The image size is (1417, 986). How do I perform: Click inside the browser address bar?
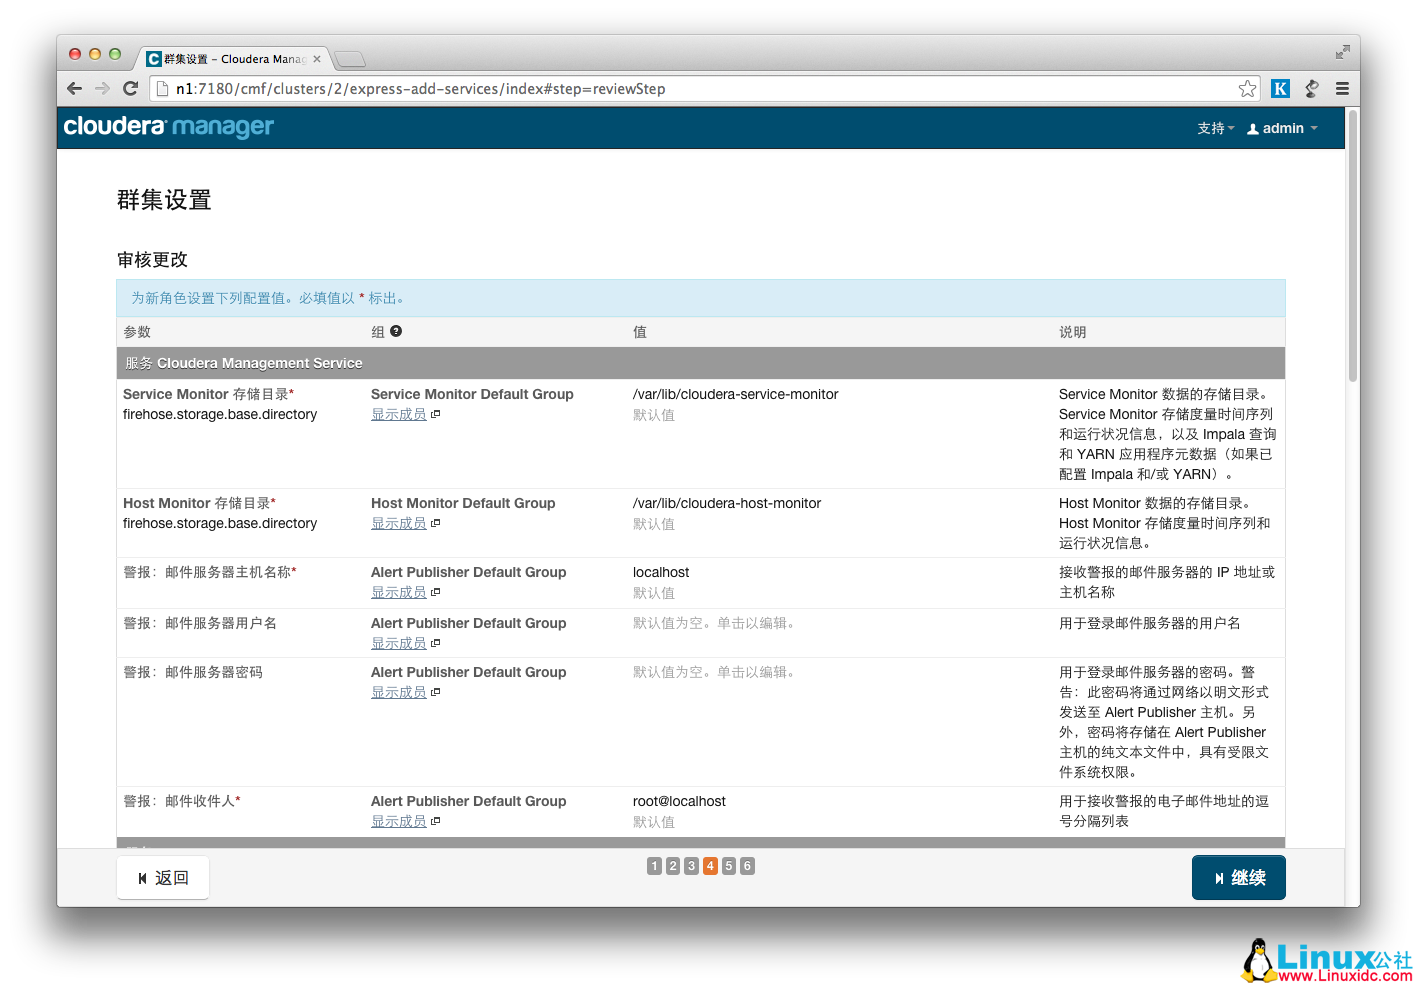[600, 88]
